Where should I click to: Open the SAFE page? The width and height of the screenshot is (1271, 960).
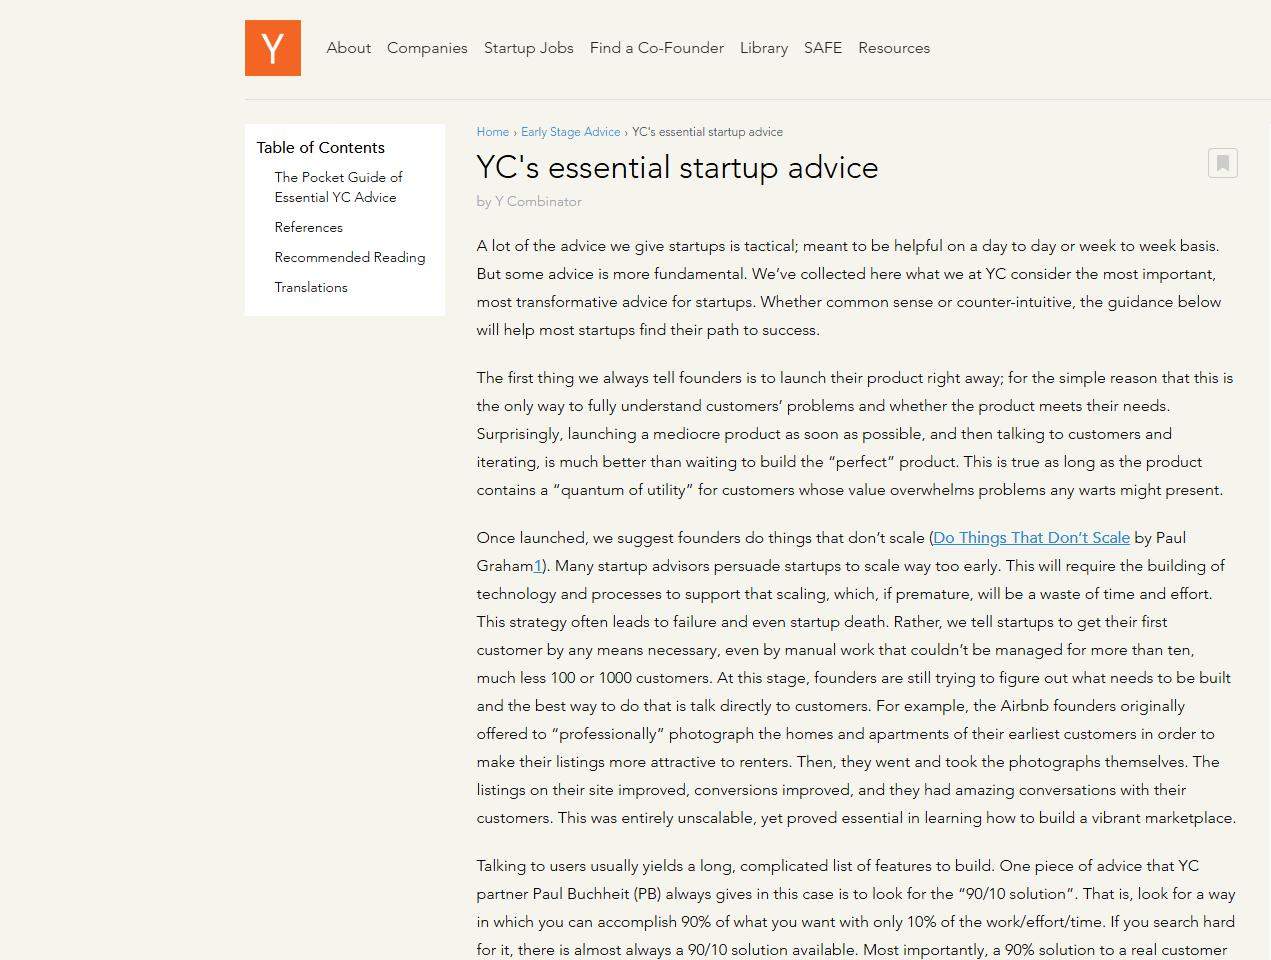823,48
